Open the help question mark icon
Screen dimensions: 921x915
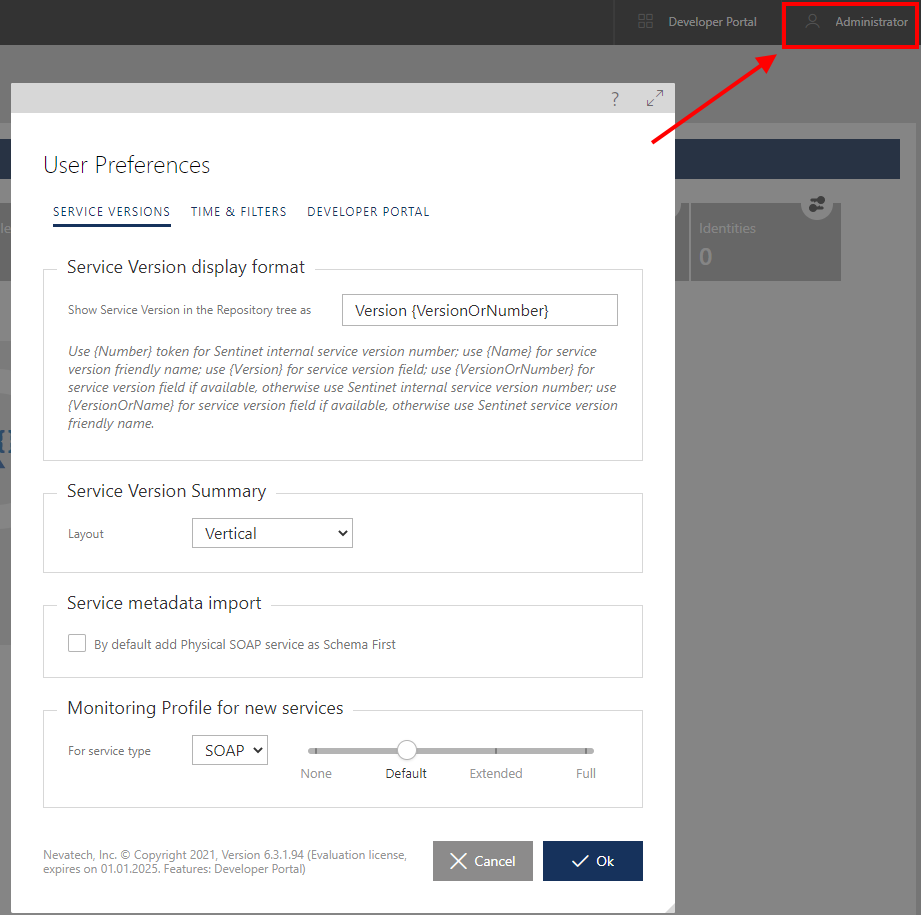pyautogui.click(x=614, y=99)
